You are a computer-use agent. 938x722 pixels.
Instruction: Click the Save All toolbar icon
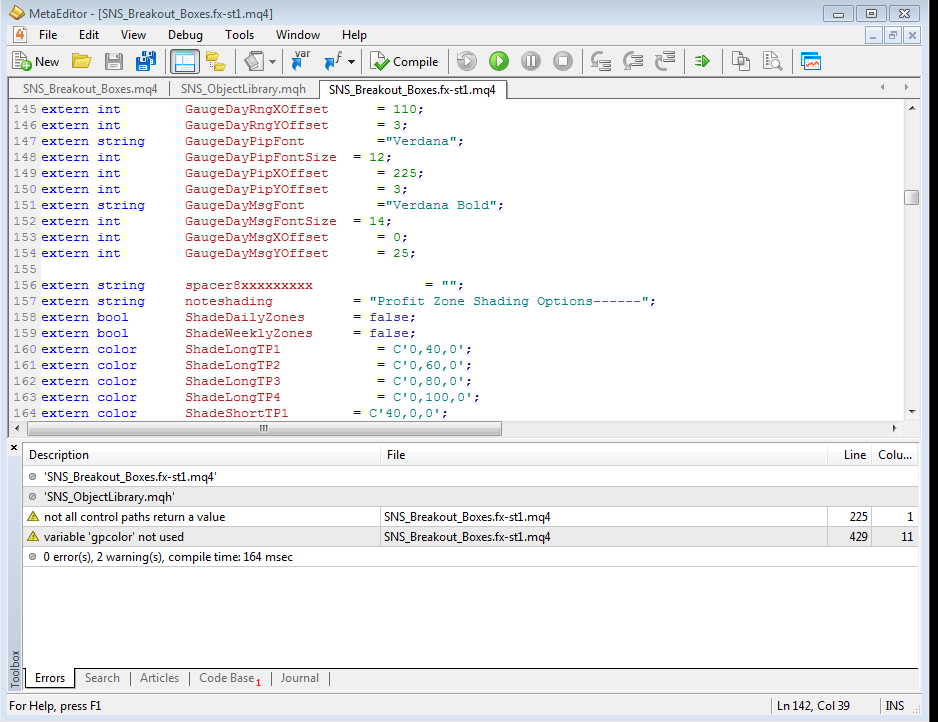[x=145, y=61]
